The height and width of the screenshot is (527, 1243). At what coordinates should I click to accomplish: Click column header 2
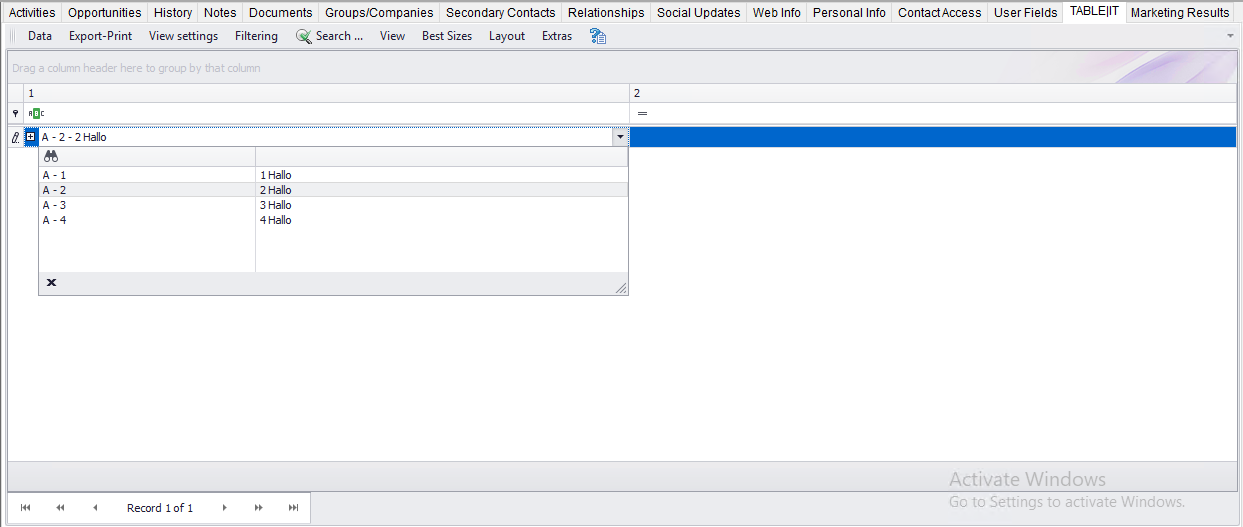[x=933, y=93]
